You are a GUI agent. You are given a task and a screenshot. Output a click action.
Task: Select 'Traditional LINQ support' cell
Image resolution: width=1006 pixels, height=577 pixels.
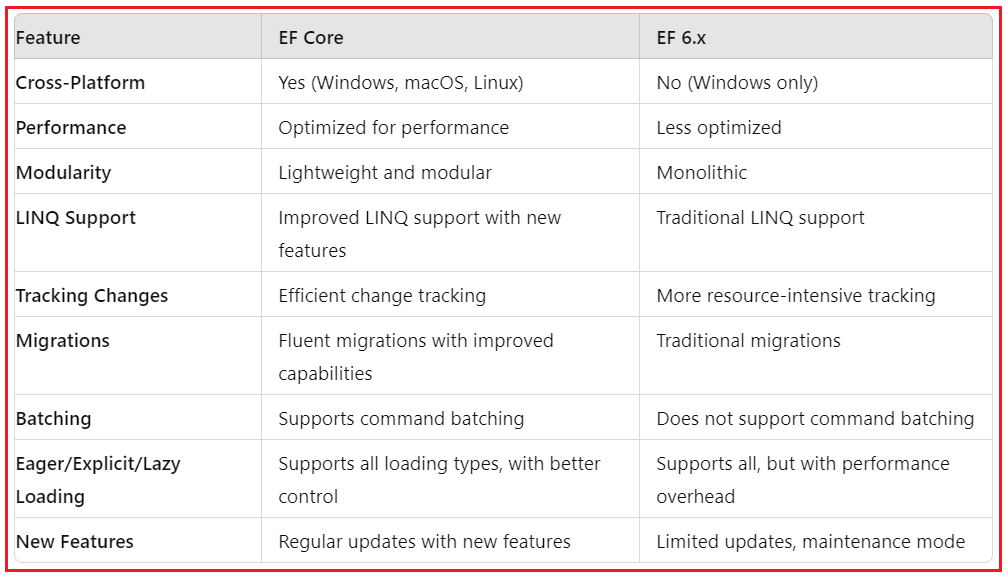(x=760, y=218)
